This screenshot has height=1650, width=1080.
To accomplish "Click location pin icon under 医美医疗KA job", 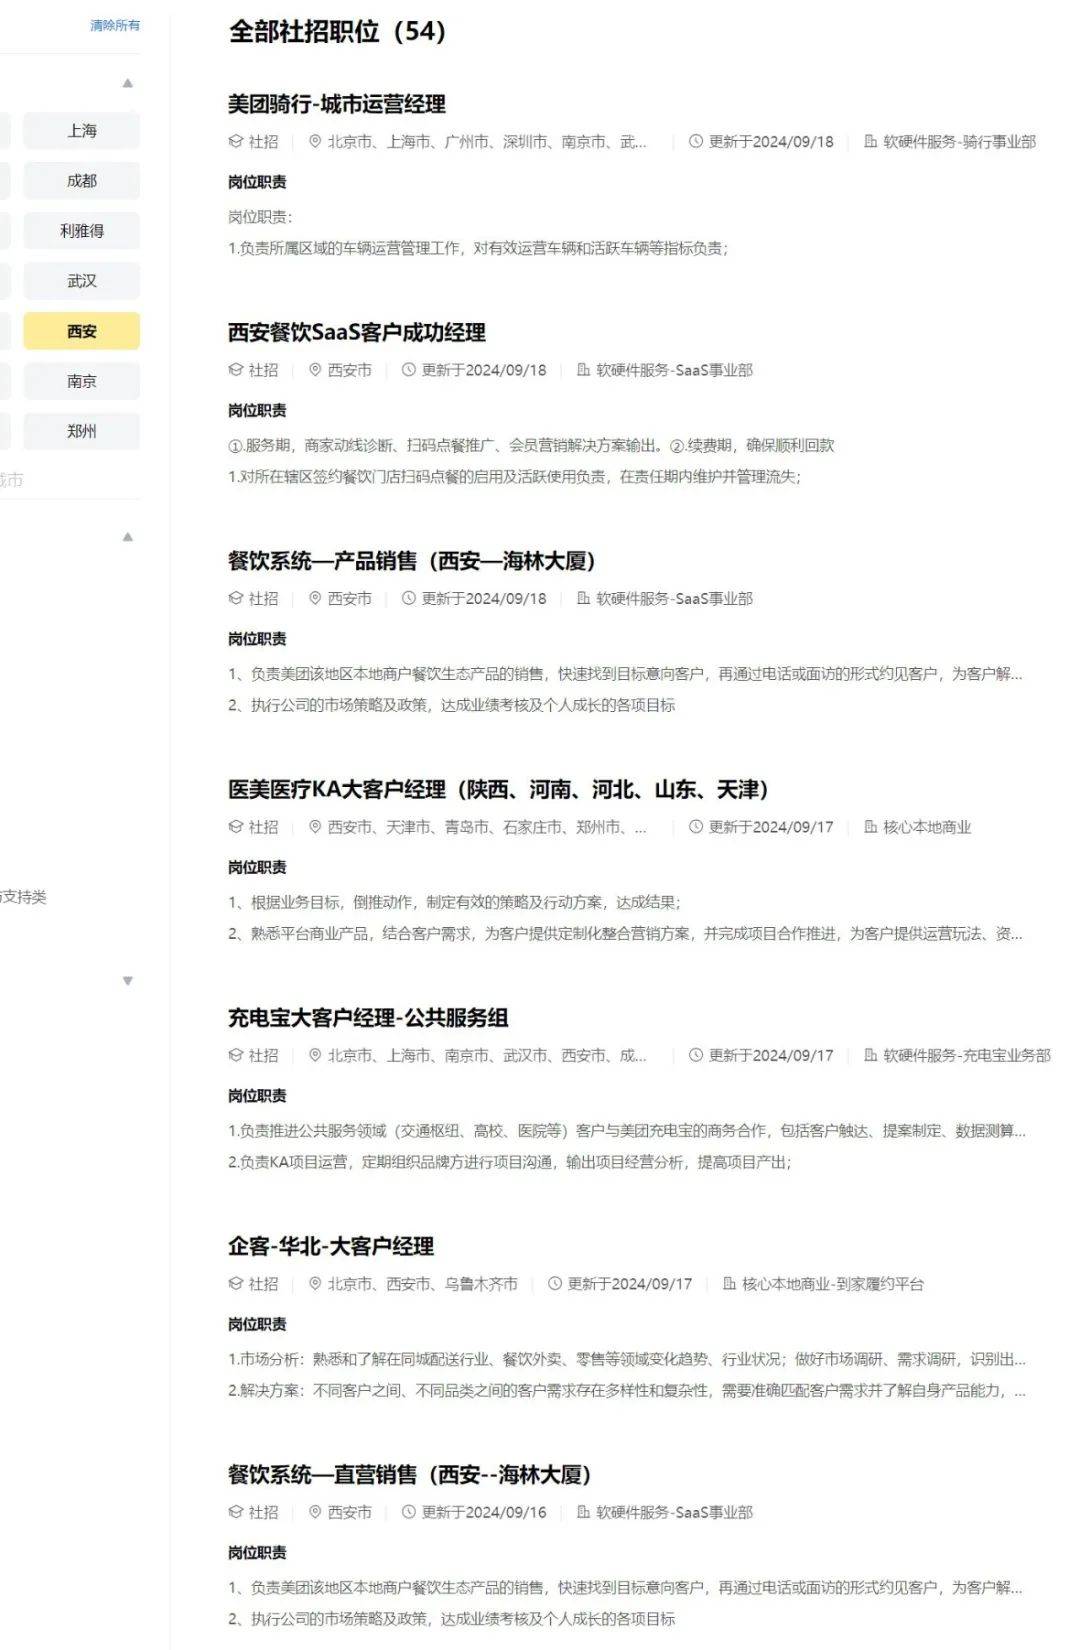I will pos(315,827).
